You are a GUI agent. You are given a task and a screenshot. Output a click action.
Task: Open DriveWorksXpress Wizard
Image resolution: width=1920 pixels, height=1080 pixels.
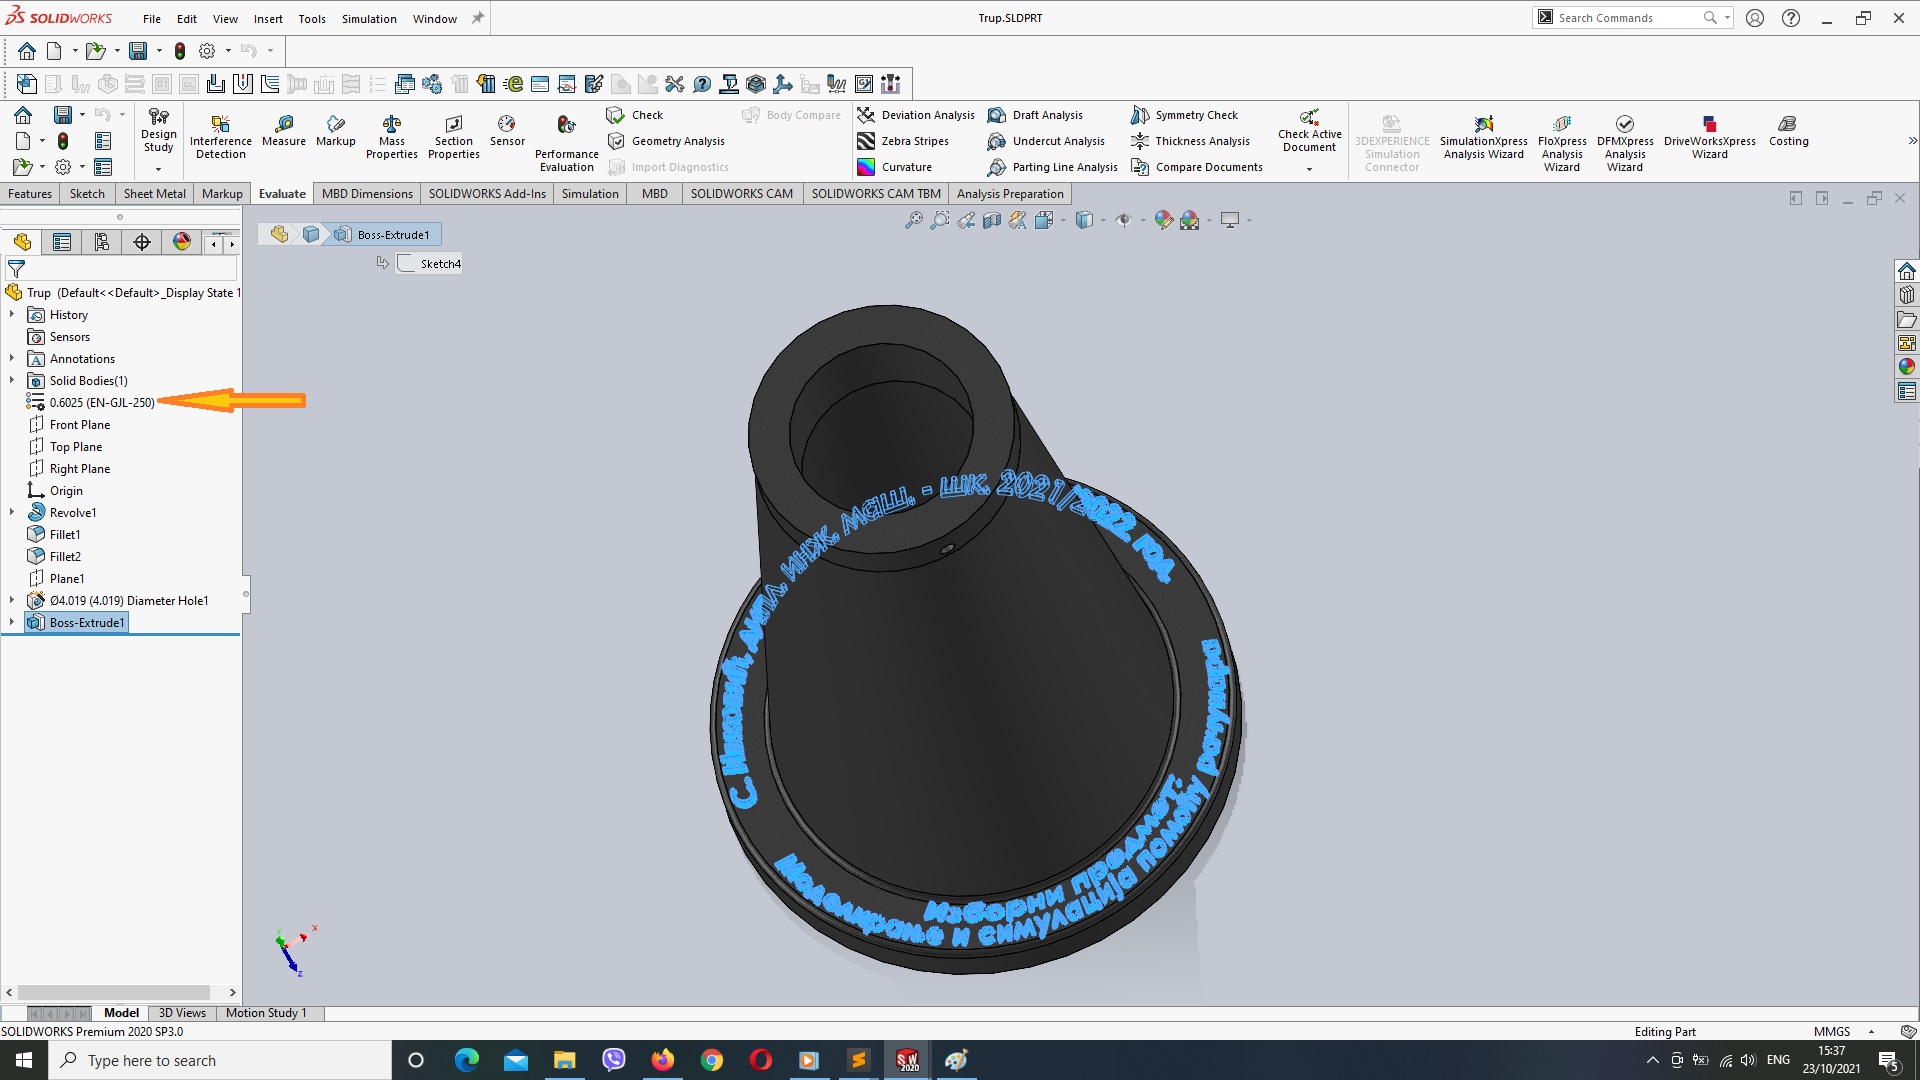(1709, 136)
